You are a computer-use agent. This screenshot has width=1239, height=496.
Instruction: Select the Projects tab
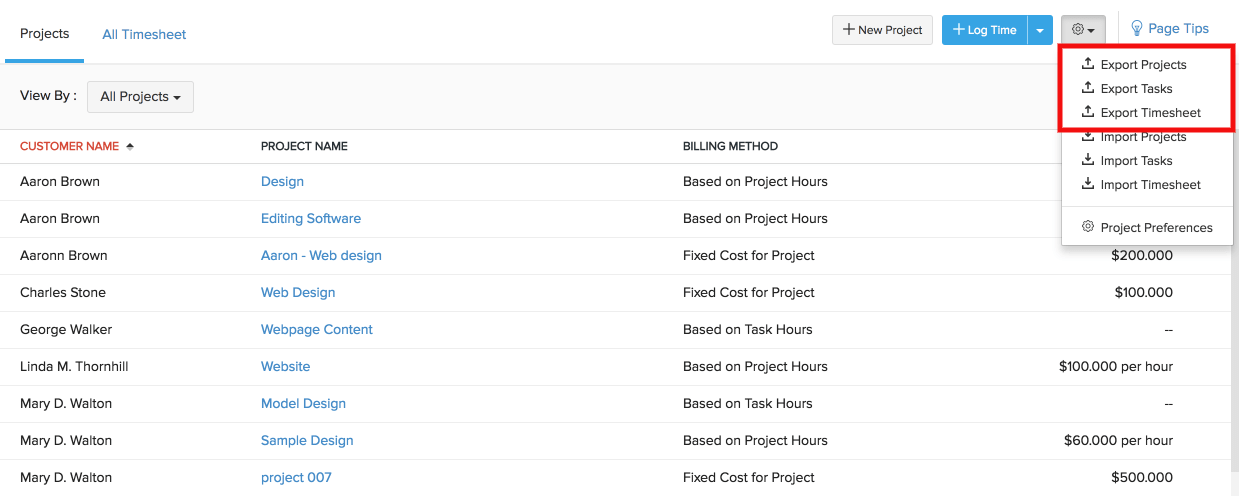coord(45,34)
